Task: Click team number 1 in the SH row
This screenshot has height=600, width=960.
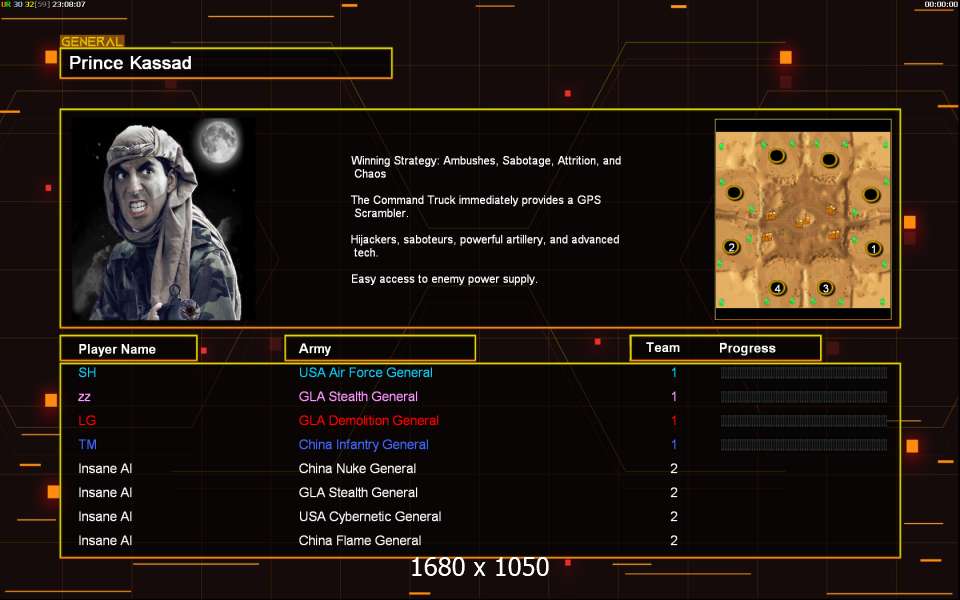Action: click(674, 373)
